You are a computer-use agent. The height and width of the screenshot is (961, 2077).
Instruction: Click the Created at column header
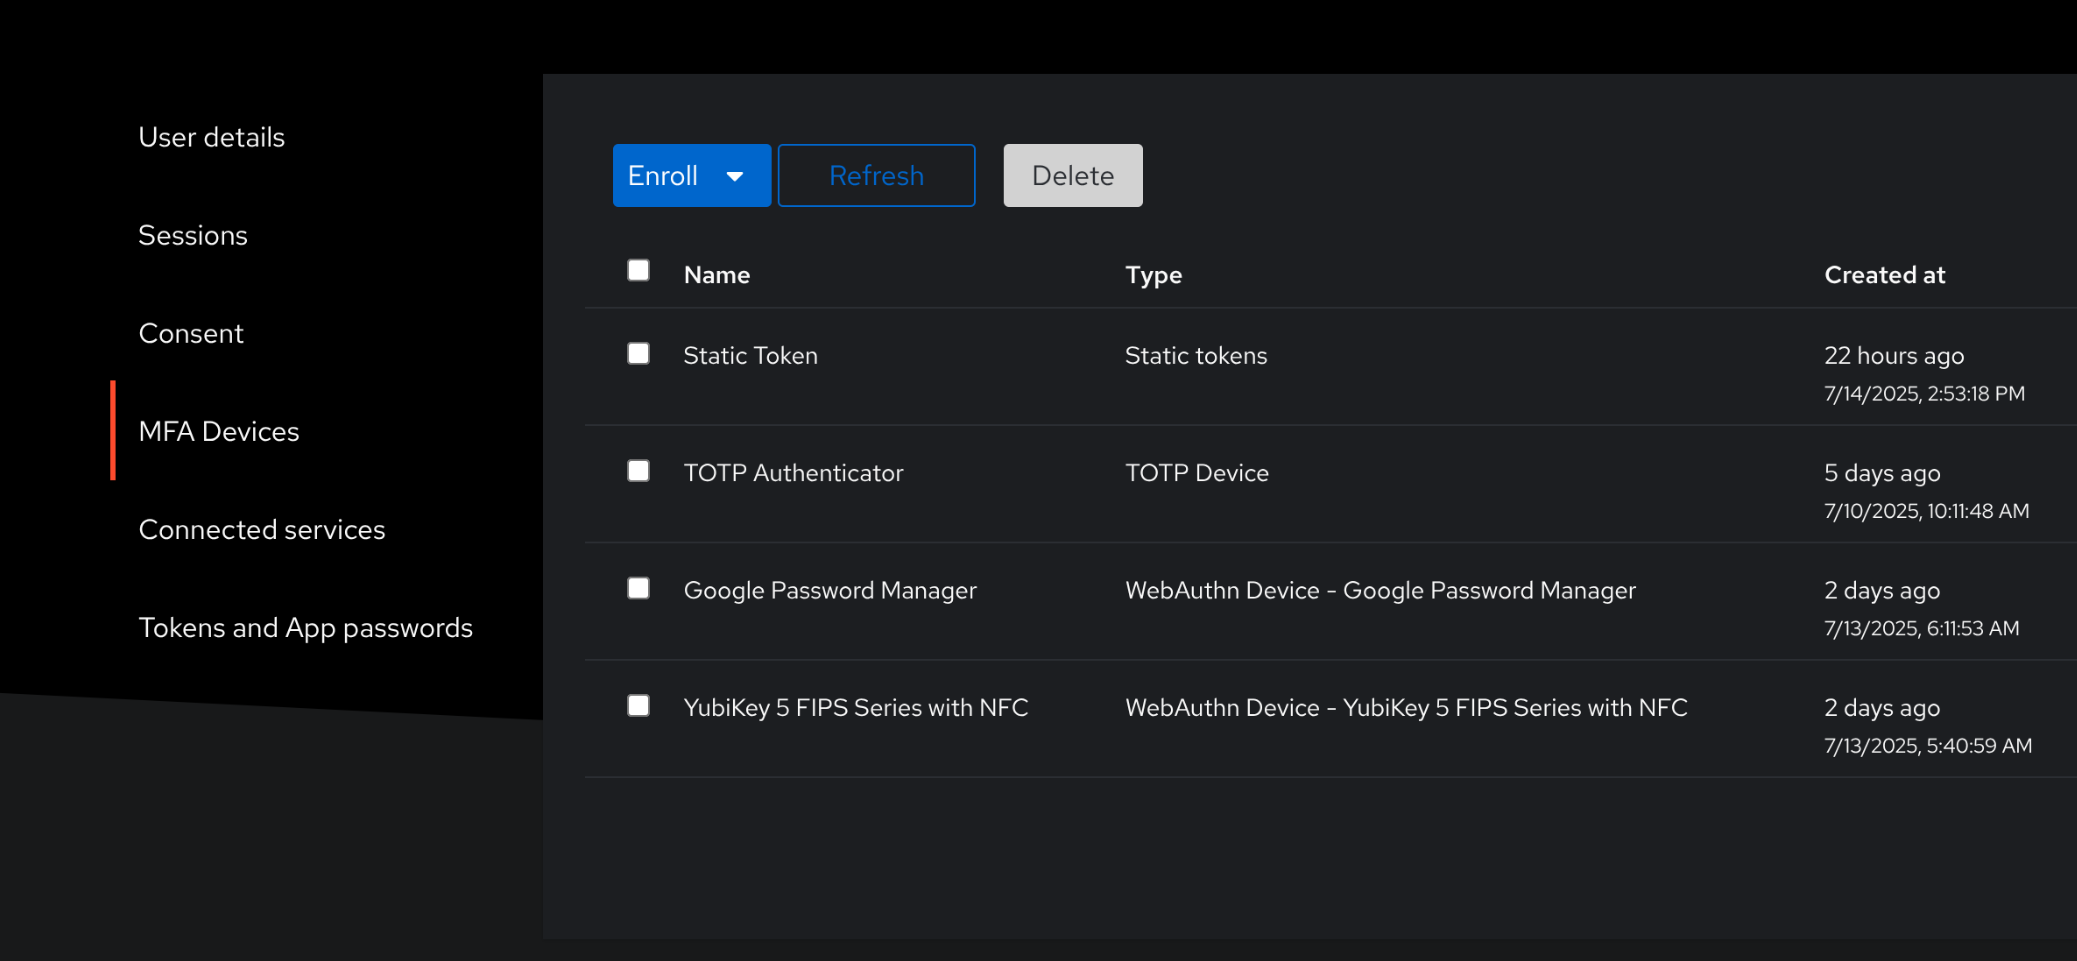coord(1884,275)
